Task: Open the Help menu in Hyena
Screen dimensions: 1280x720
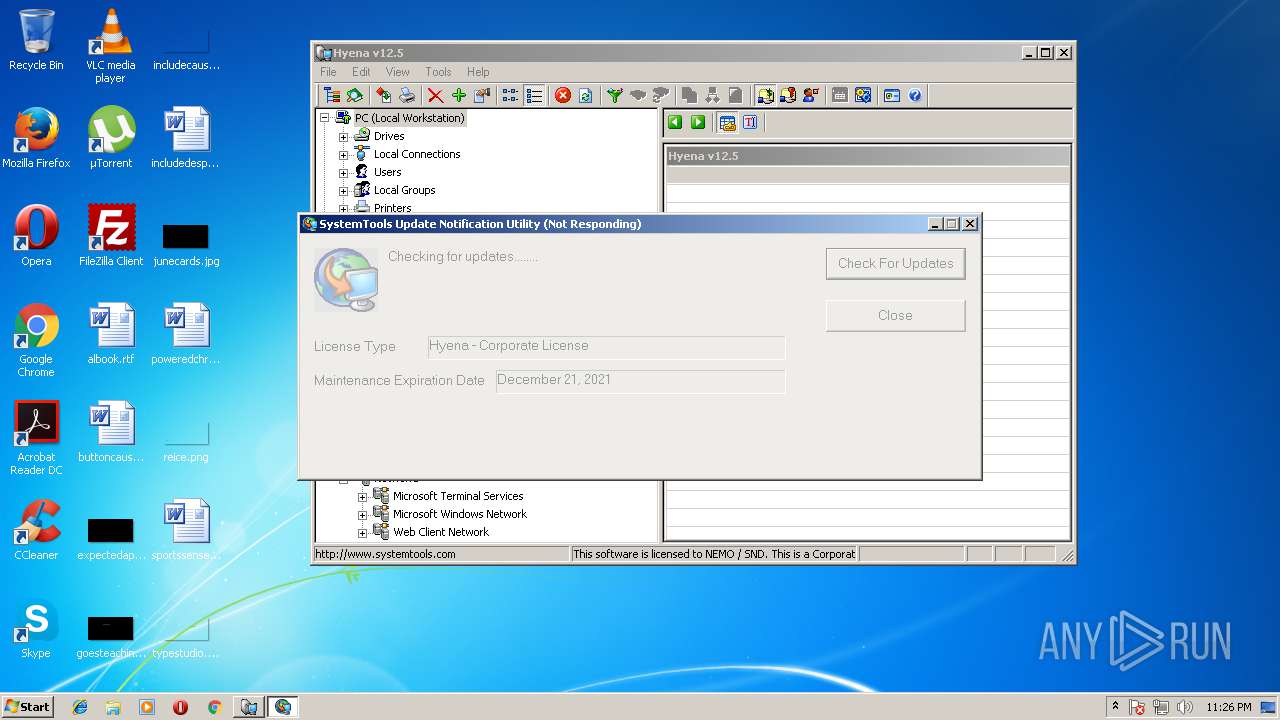Action: click(478, 72)
